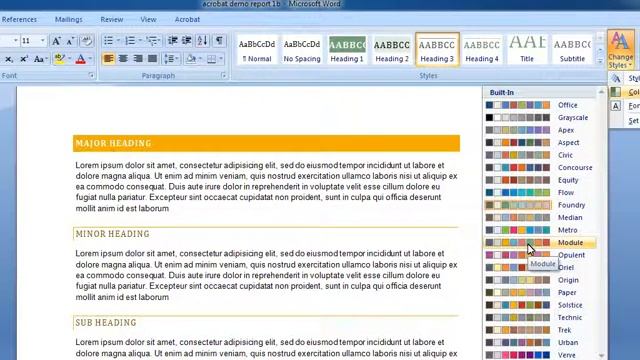Apply the Normal style

click(x=257, y=50)
